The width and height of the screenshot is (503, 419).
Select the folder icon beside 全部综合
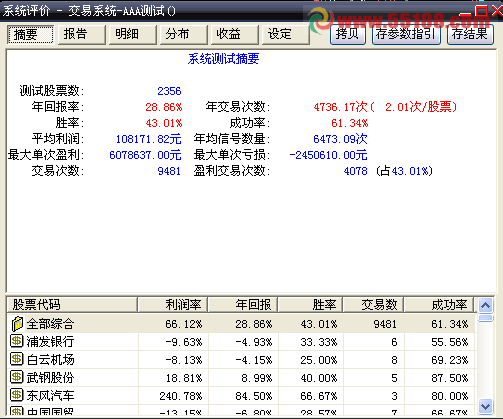point(17,324)
